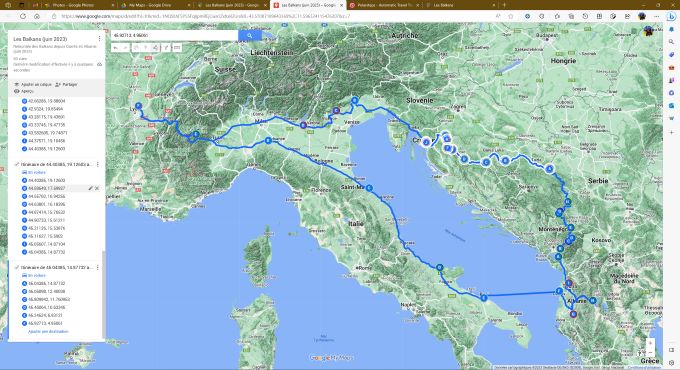Click the Google account avatar on the map
Image resolution: width=680 pixels, height=370 pixels.
tap(648, 31)
